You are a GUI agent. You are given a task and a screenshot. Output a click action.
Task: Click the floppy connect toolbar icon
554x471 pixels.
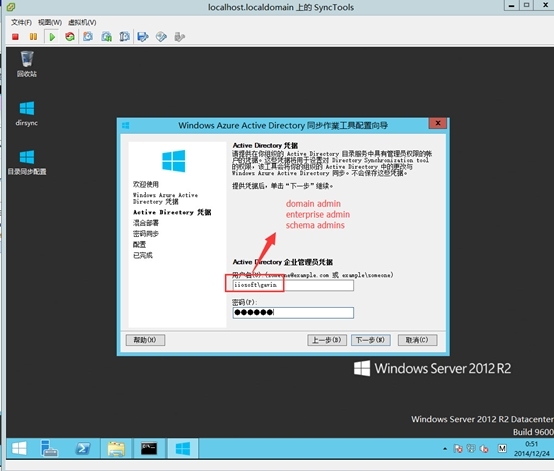pyautogui.click(x=143, y=37)
